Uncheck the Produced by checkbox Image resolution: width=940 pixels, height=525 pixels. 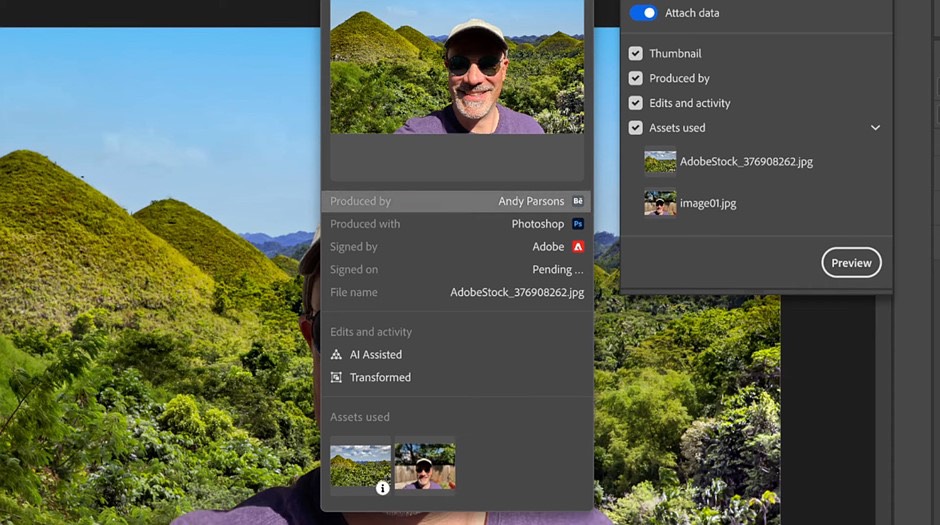click(x=635, y=78)
